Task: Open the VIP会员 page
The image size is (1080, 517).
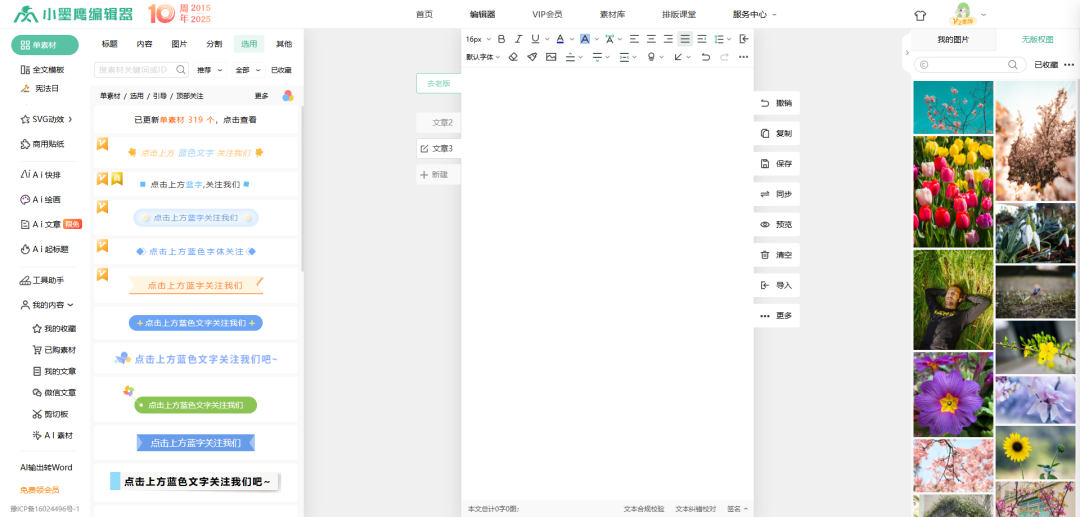Action: pyautogui.click(x=547, y=14)
